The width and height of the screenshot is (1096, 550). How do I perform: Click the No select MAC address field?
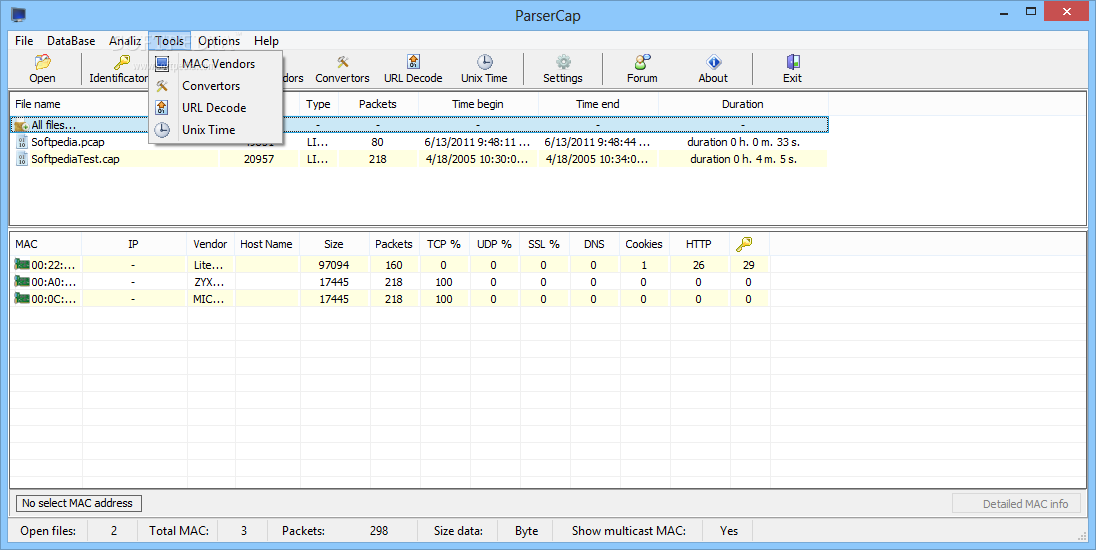pyautogui.click(x=78, y=503)
